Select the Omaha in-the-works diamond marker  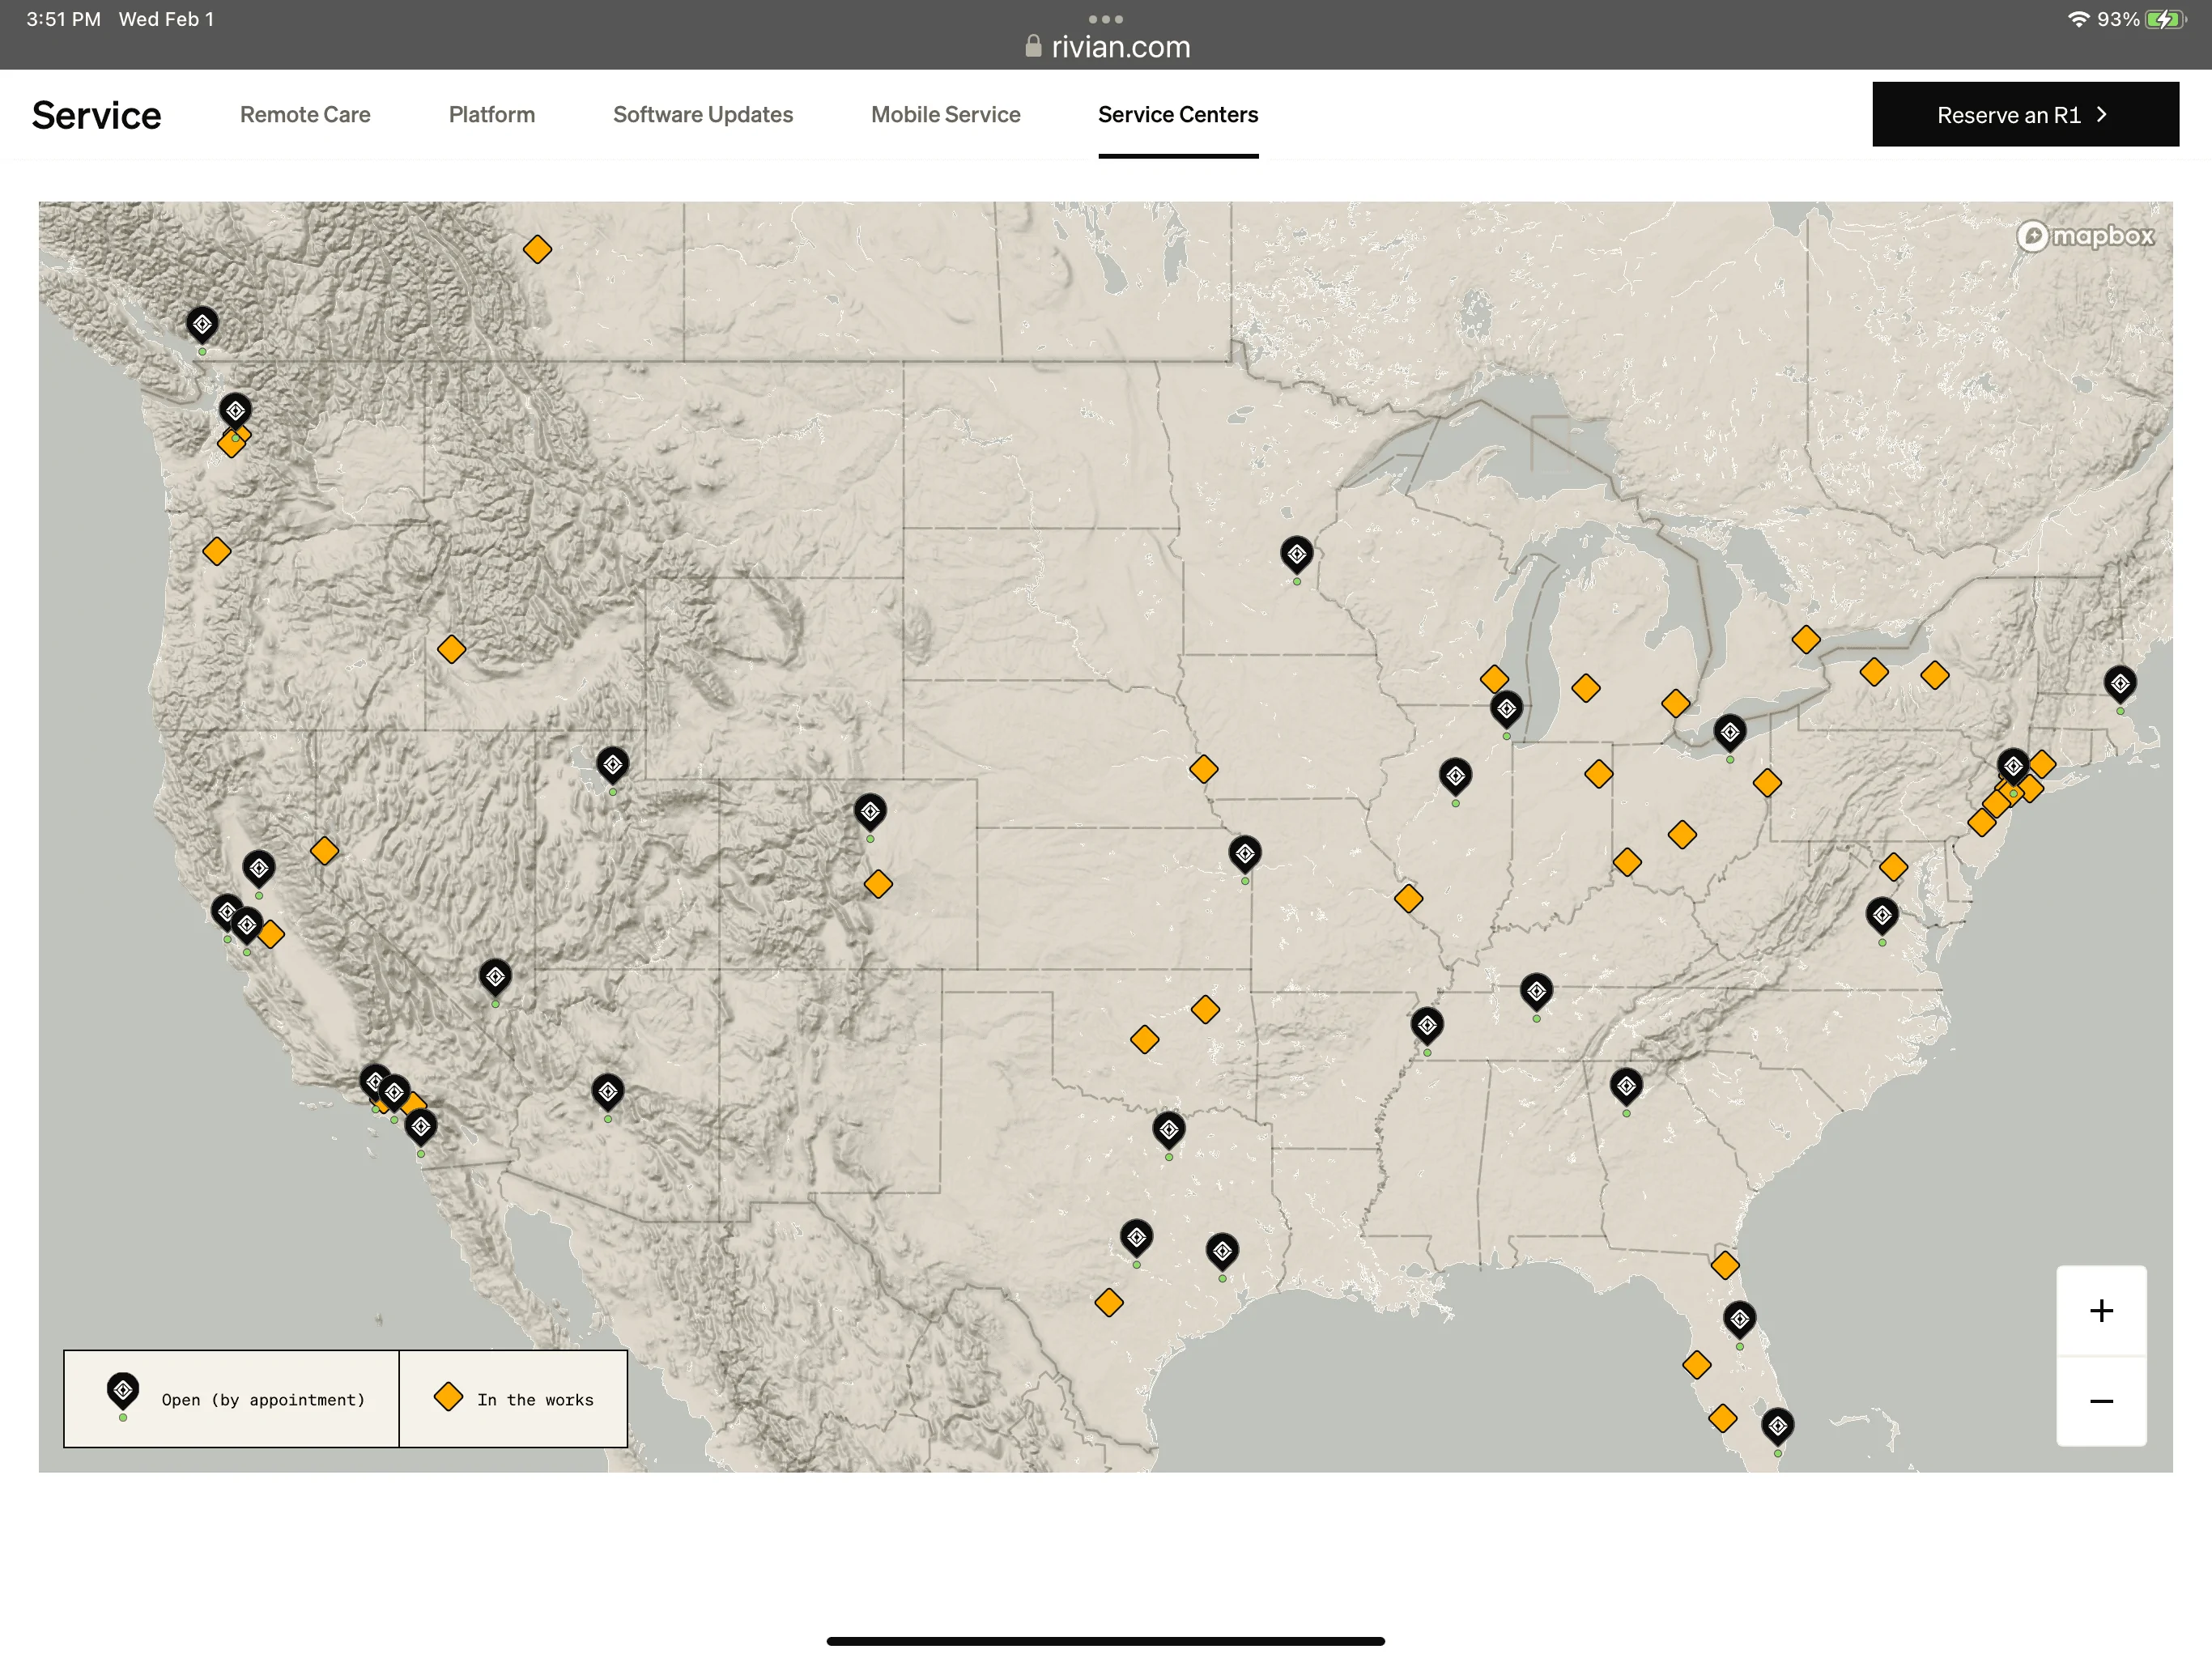click(1203, 768)
